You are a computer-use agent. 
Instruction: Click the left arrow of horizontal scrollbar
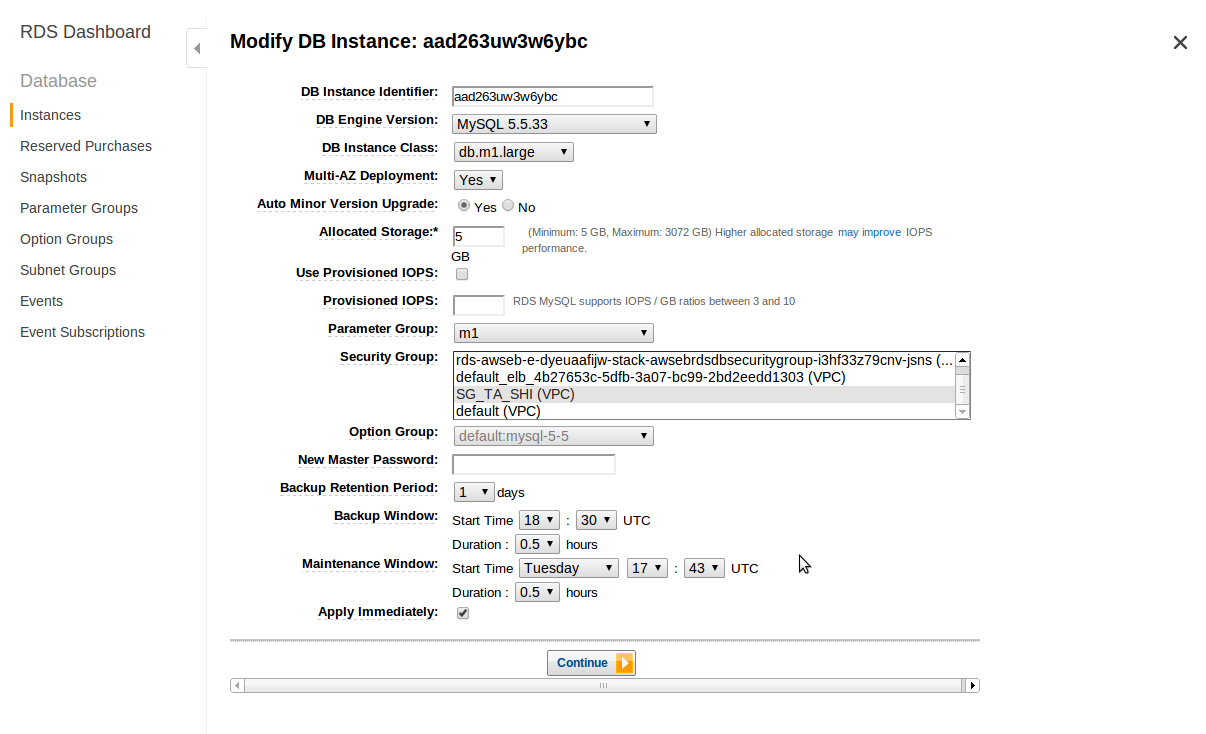click(x=237, y=685)
